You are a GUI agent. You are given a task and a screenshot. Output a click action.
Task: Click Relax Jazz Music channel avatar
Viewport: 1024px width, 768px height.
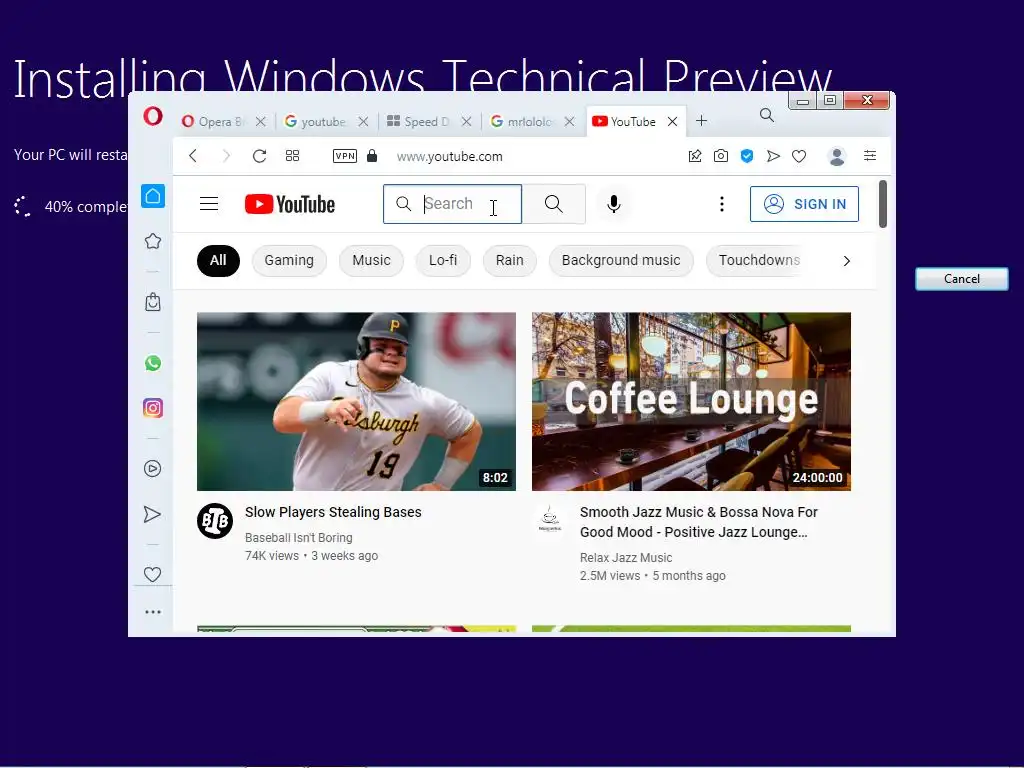point(550,520)
